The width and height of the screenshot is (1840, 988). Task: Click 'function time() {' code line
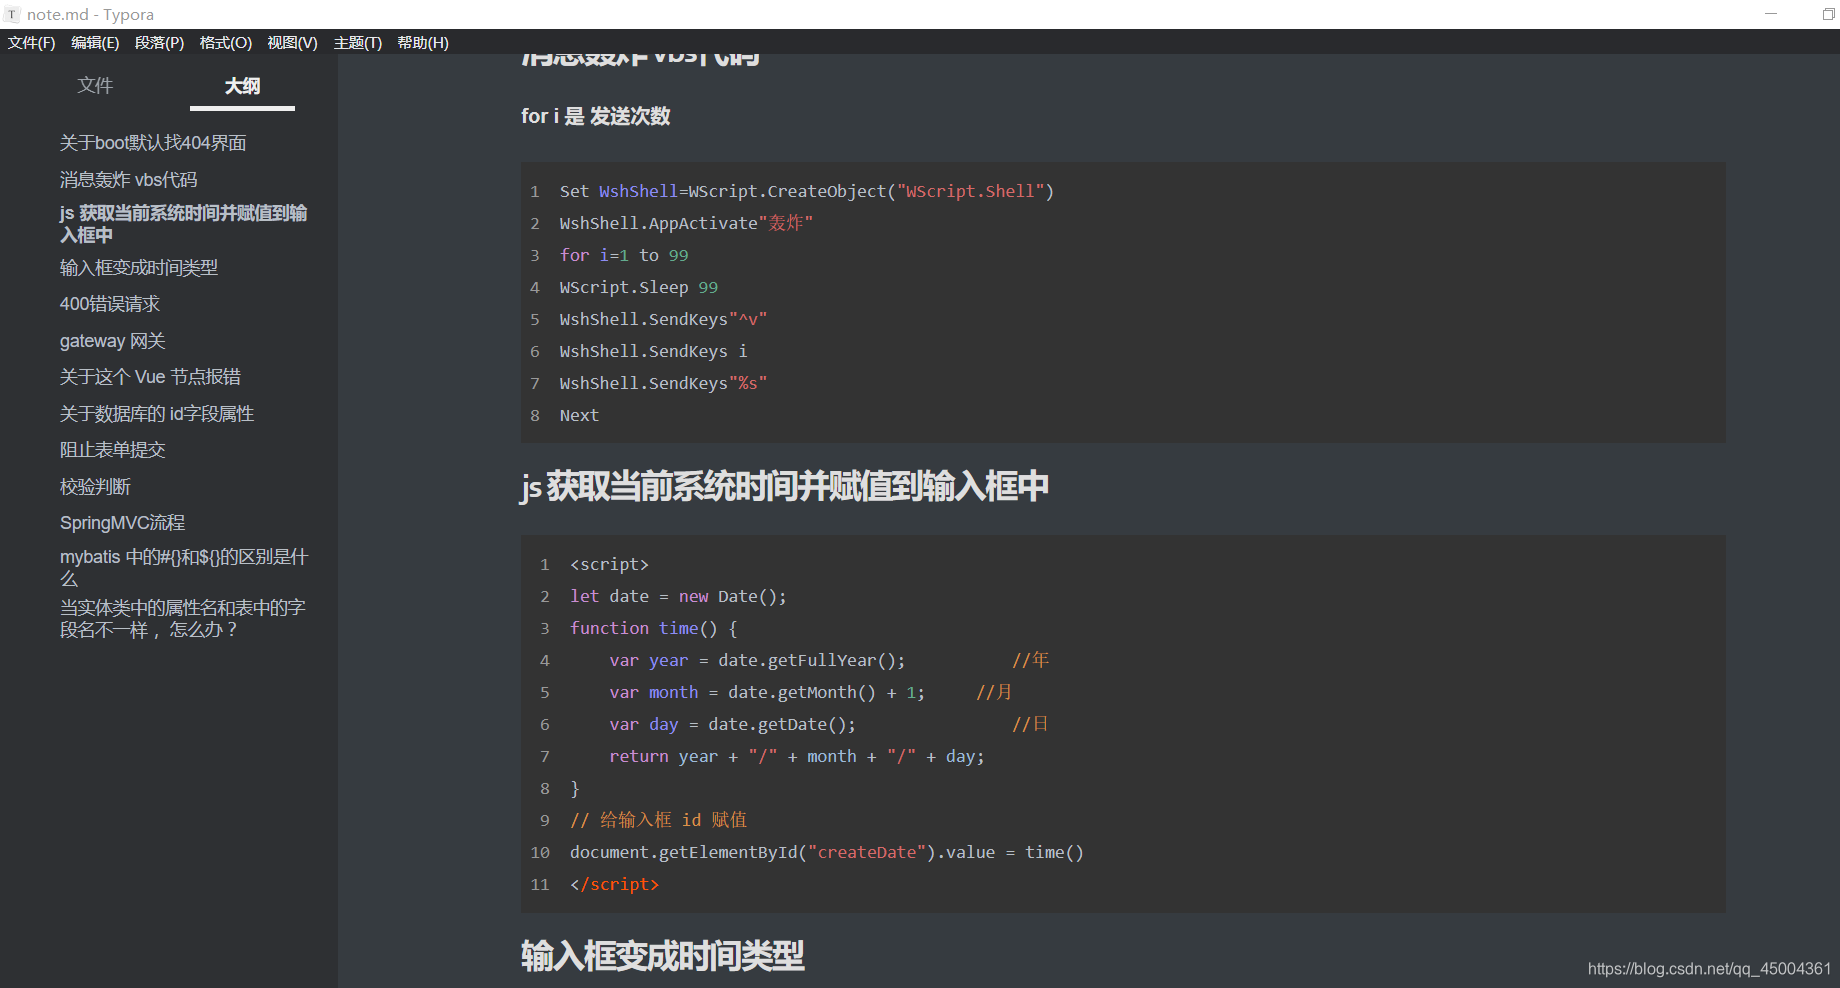tap(654, 628)
